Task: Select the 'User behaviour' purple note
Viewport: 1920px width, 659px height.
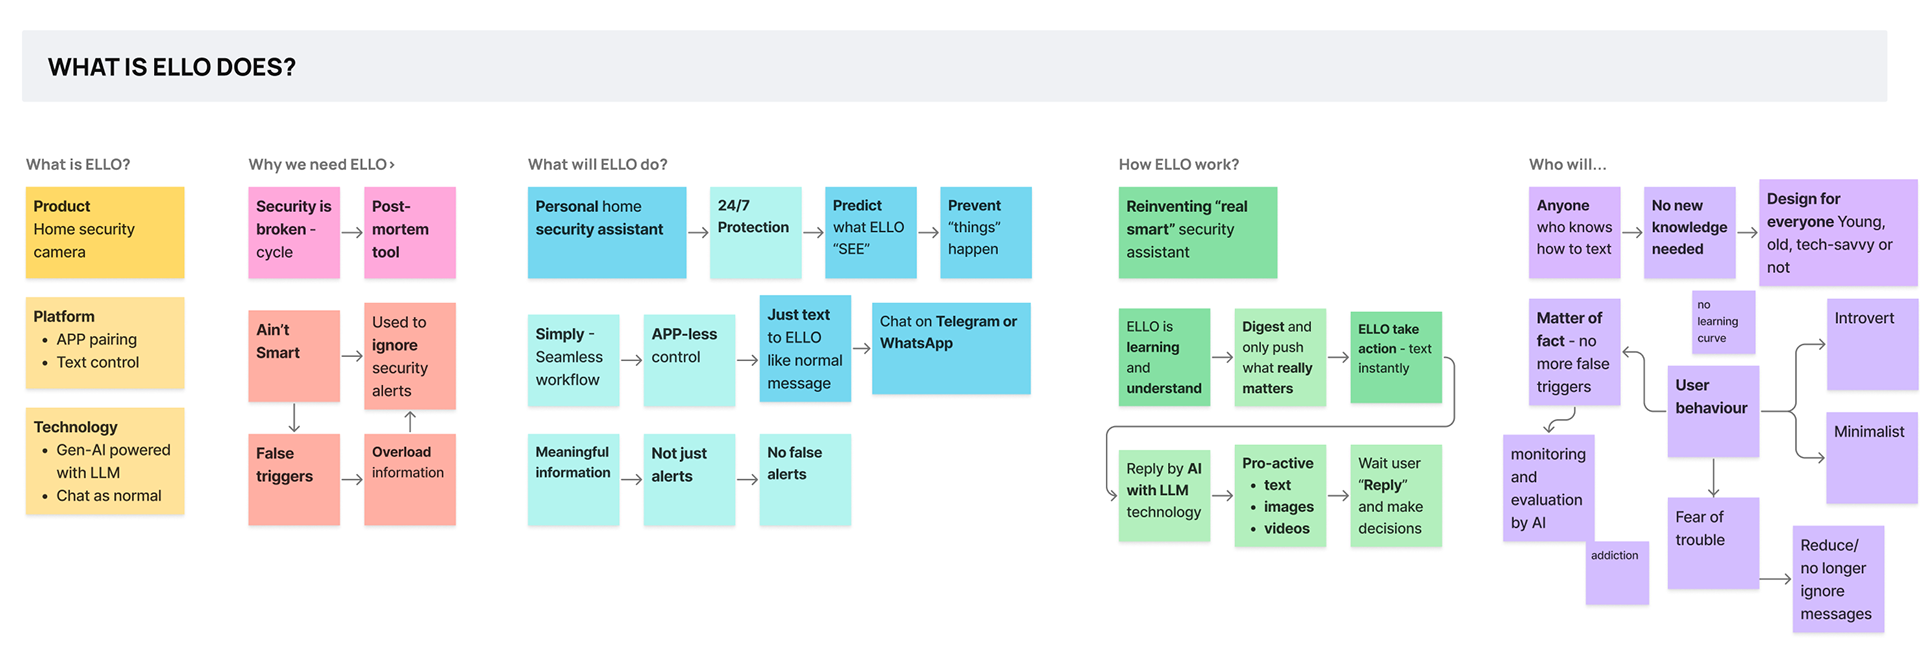Action: point(1713,411)
